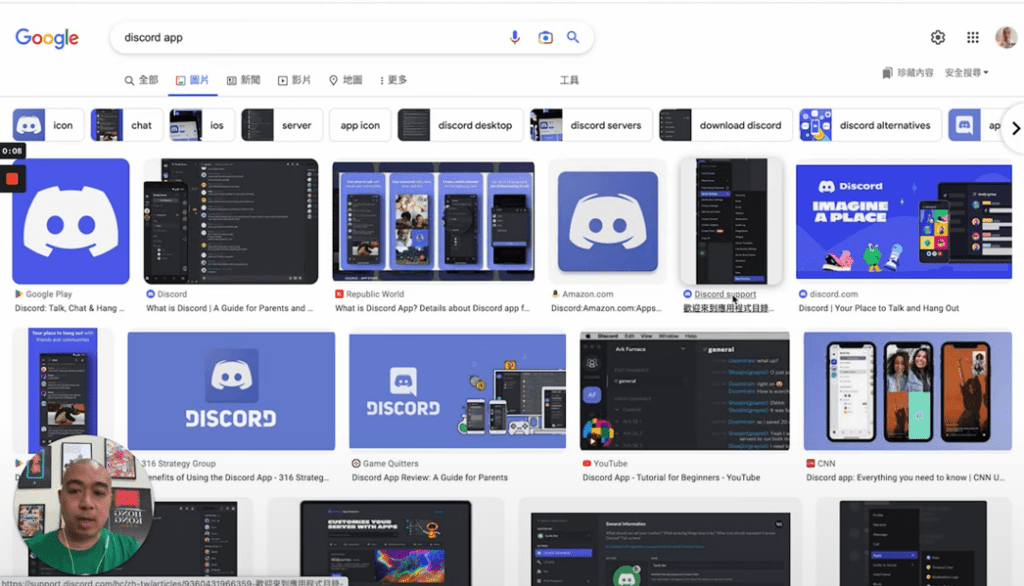Expand the 更多 (More) menu

pos(393,80)
